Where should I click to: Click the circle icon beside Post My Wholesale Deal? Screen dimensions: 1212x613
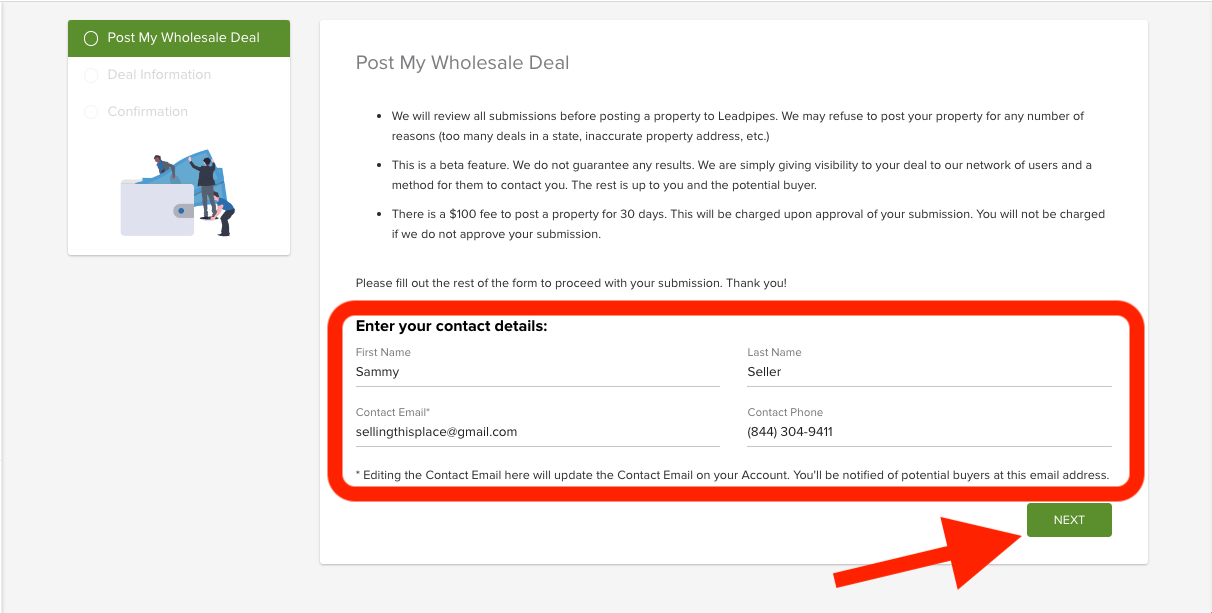pyautogui.click(x=91, y=38)
